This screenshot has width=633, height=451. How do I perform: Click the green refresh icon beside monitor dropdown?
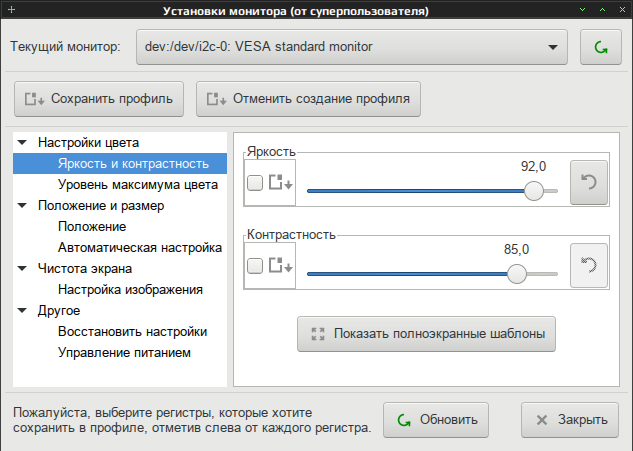pos(601,47)
